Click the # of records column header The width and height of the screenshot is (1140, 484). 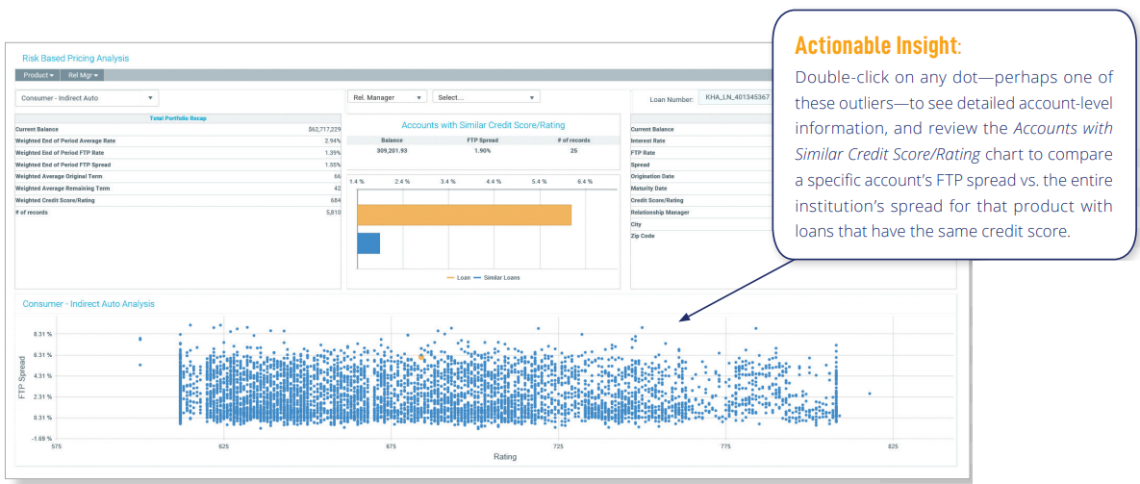click(572, 140)
